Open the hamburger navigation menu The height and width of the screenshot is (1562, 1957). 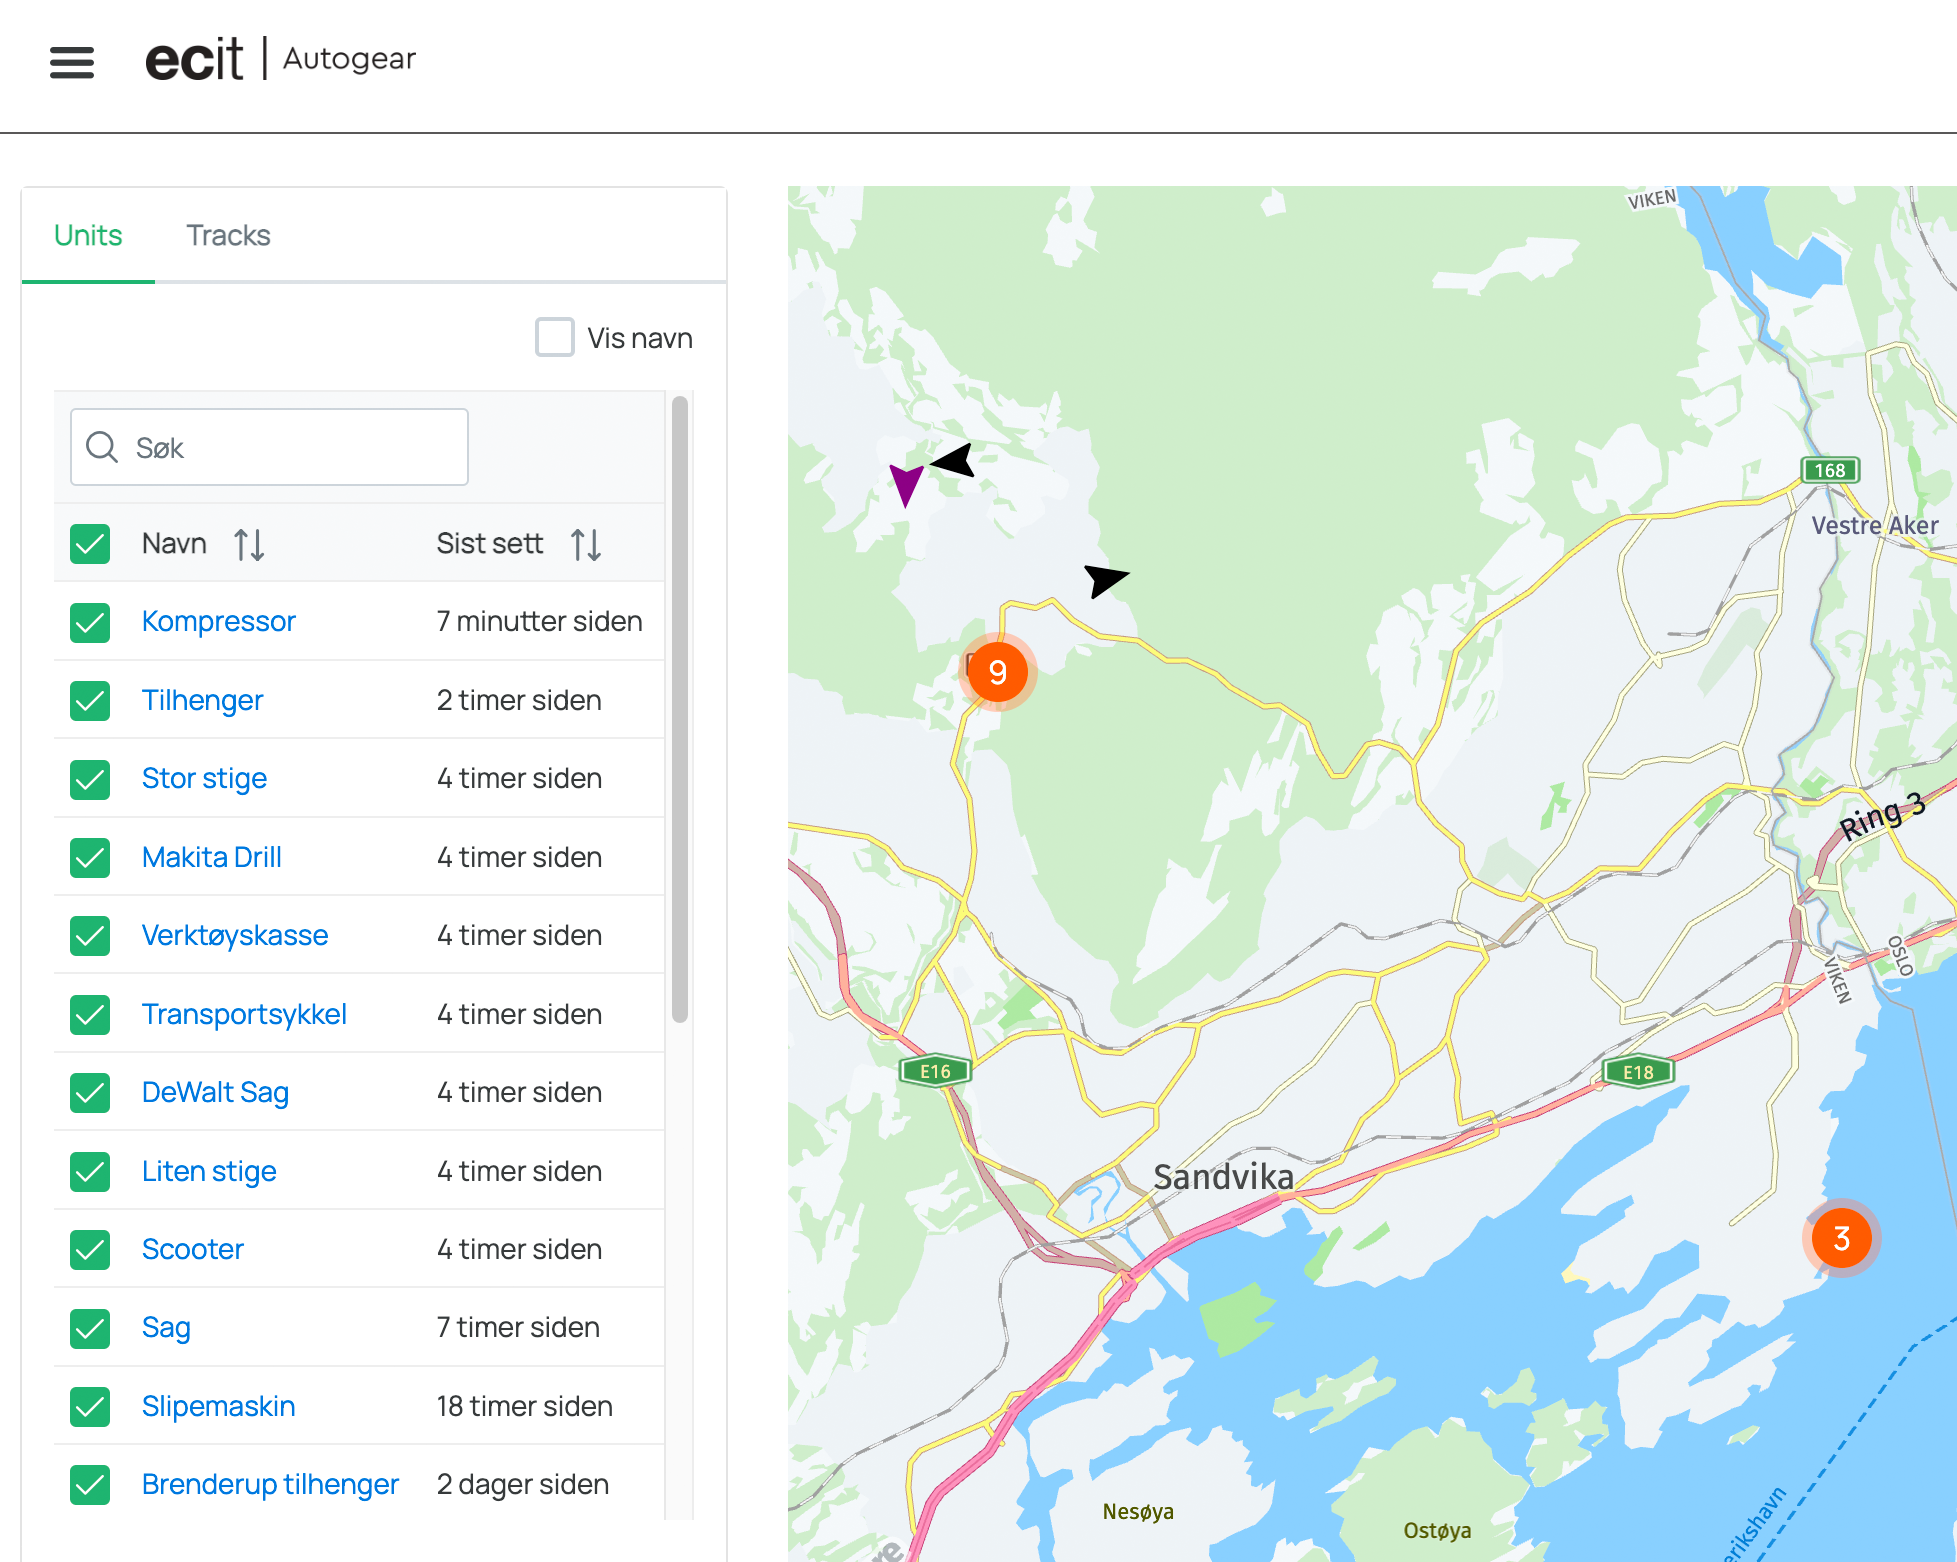pos(72,62)
